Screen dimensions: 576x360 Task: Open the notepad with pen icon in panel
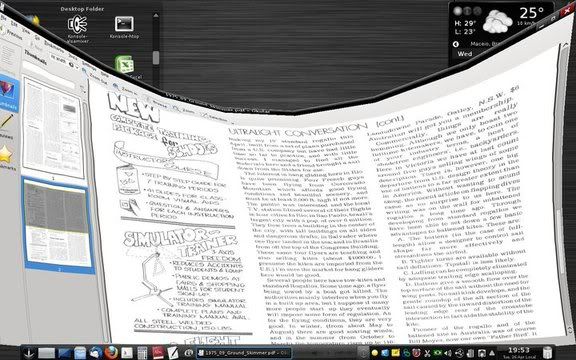coord(173,353)
